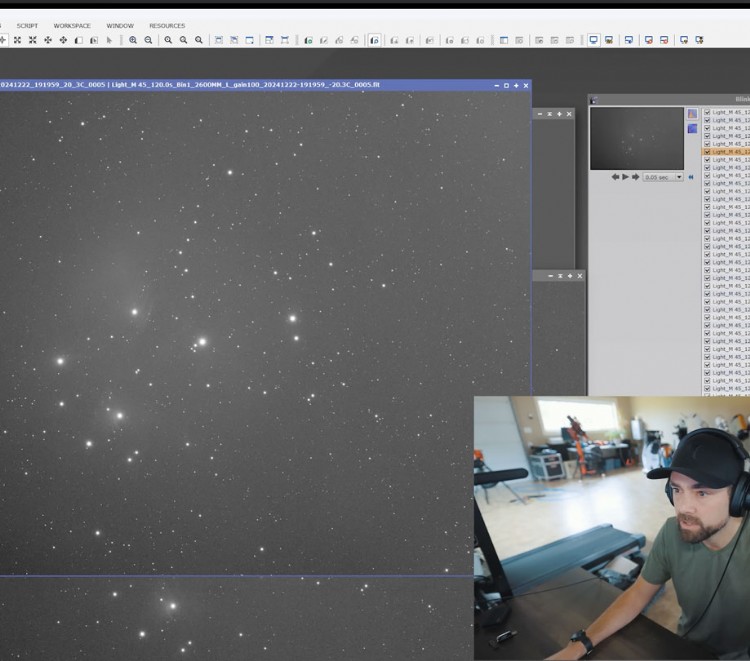Click the brightest star in the image view

click(x=202, y=342)
